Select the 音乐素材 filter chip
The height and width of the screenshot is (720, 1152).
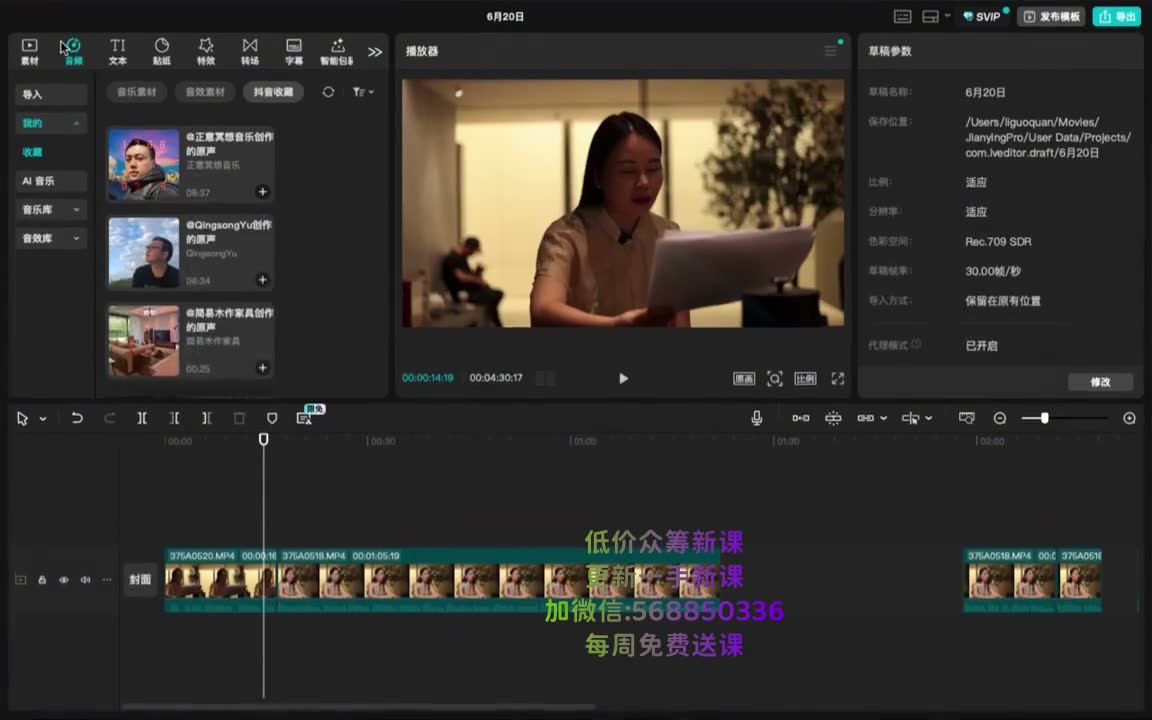pyautogui.click(x=137, y=92)
